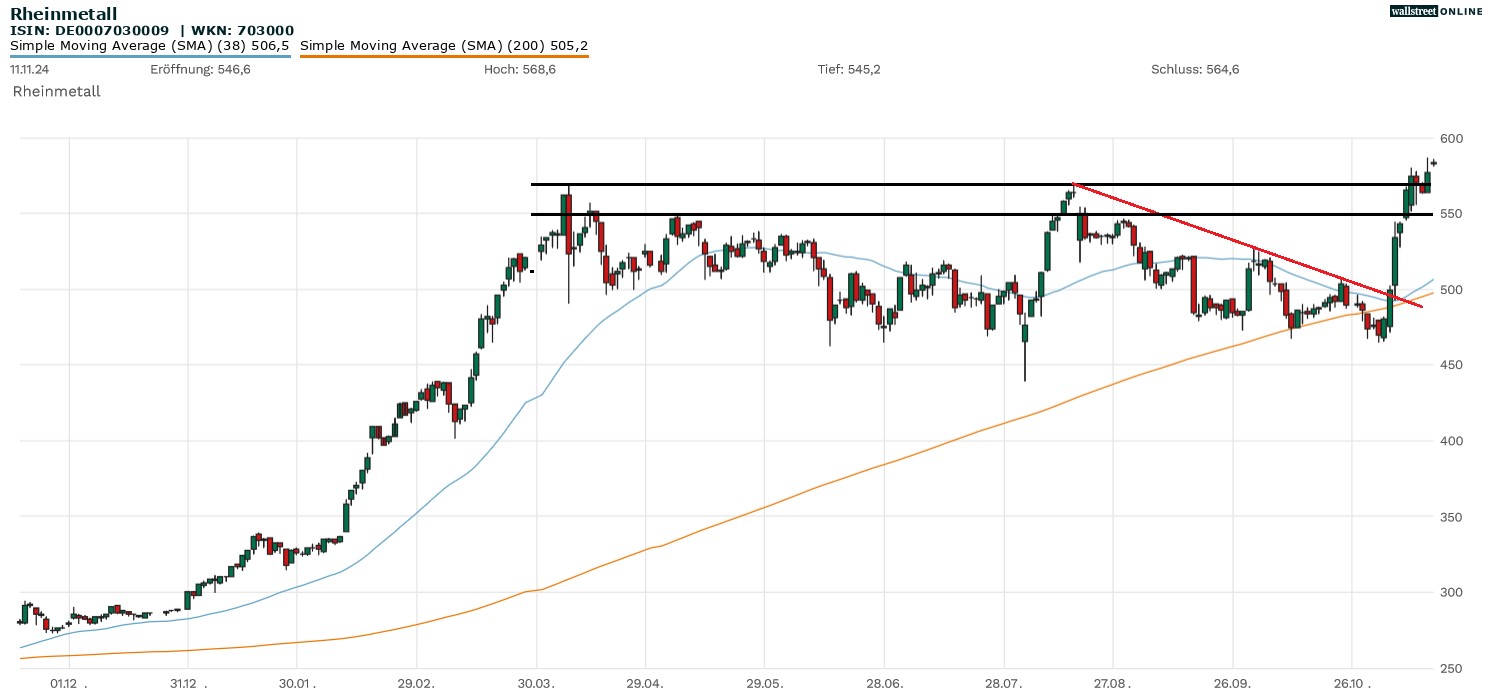Click the wallstreet ONLINE logo
Viewport: 1490px width, 689px height.
click(x=1436, y=11)
